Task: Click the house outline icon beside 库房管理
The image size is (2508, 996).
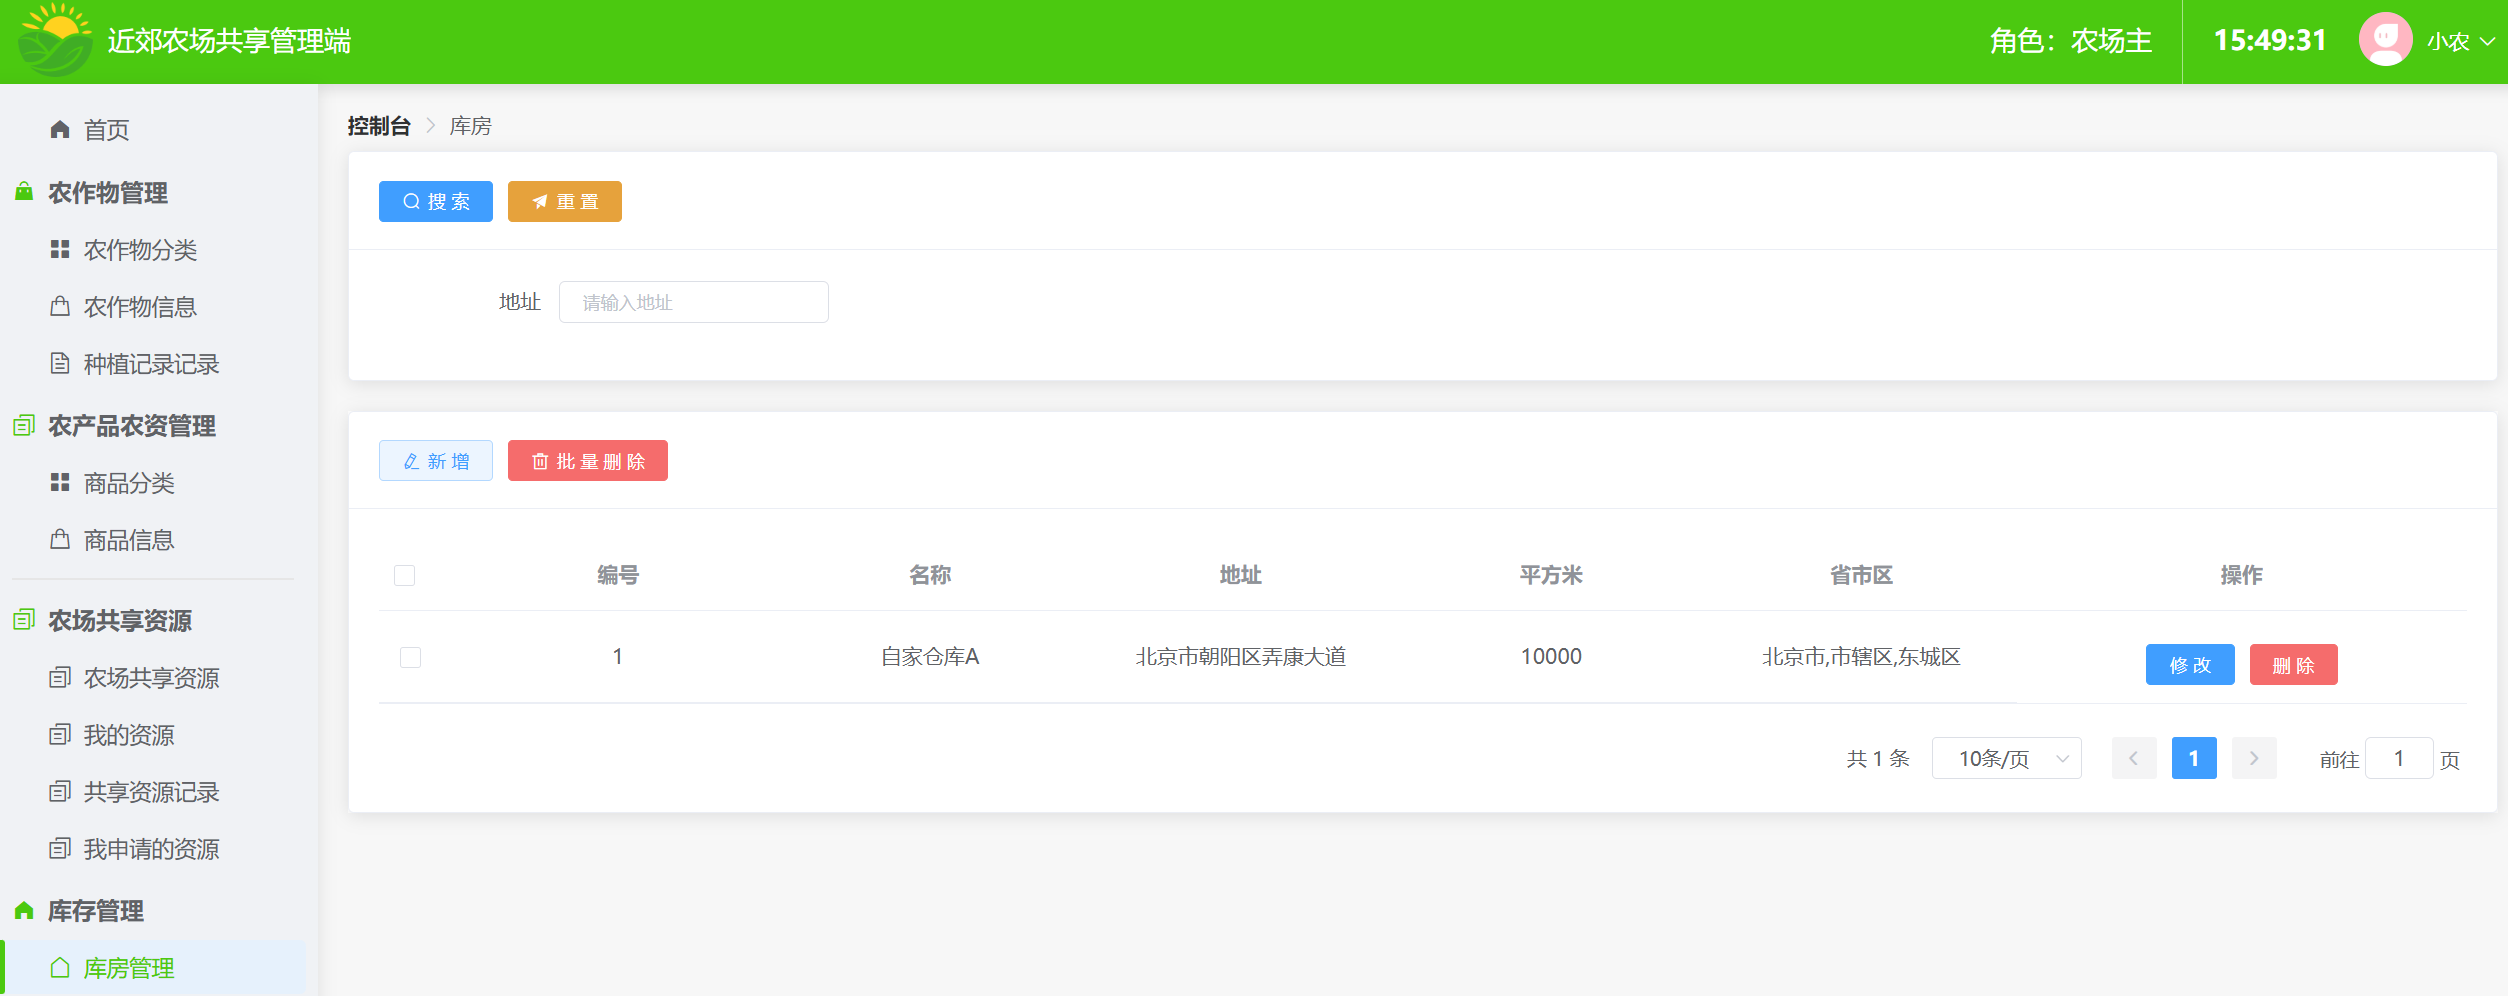Action: [x=60, y=968]
